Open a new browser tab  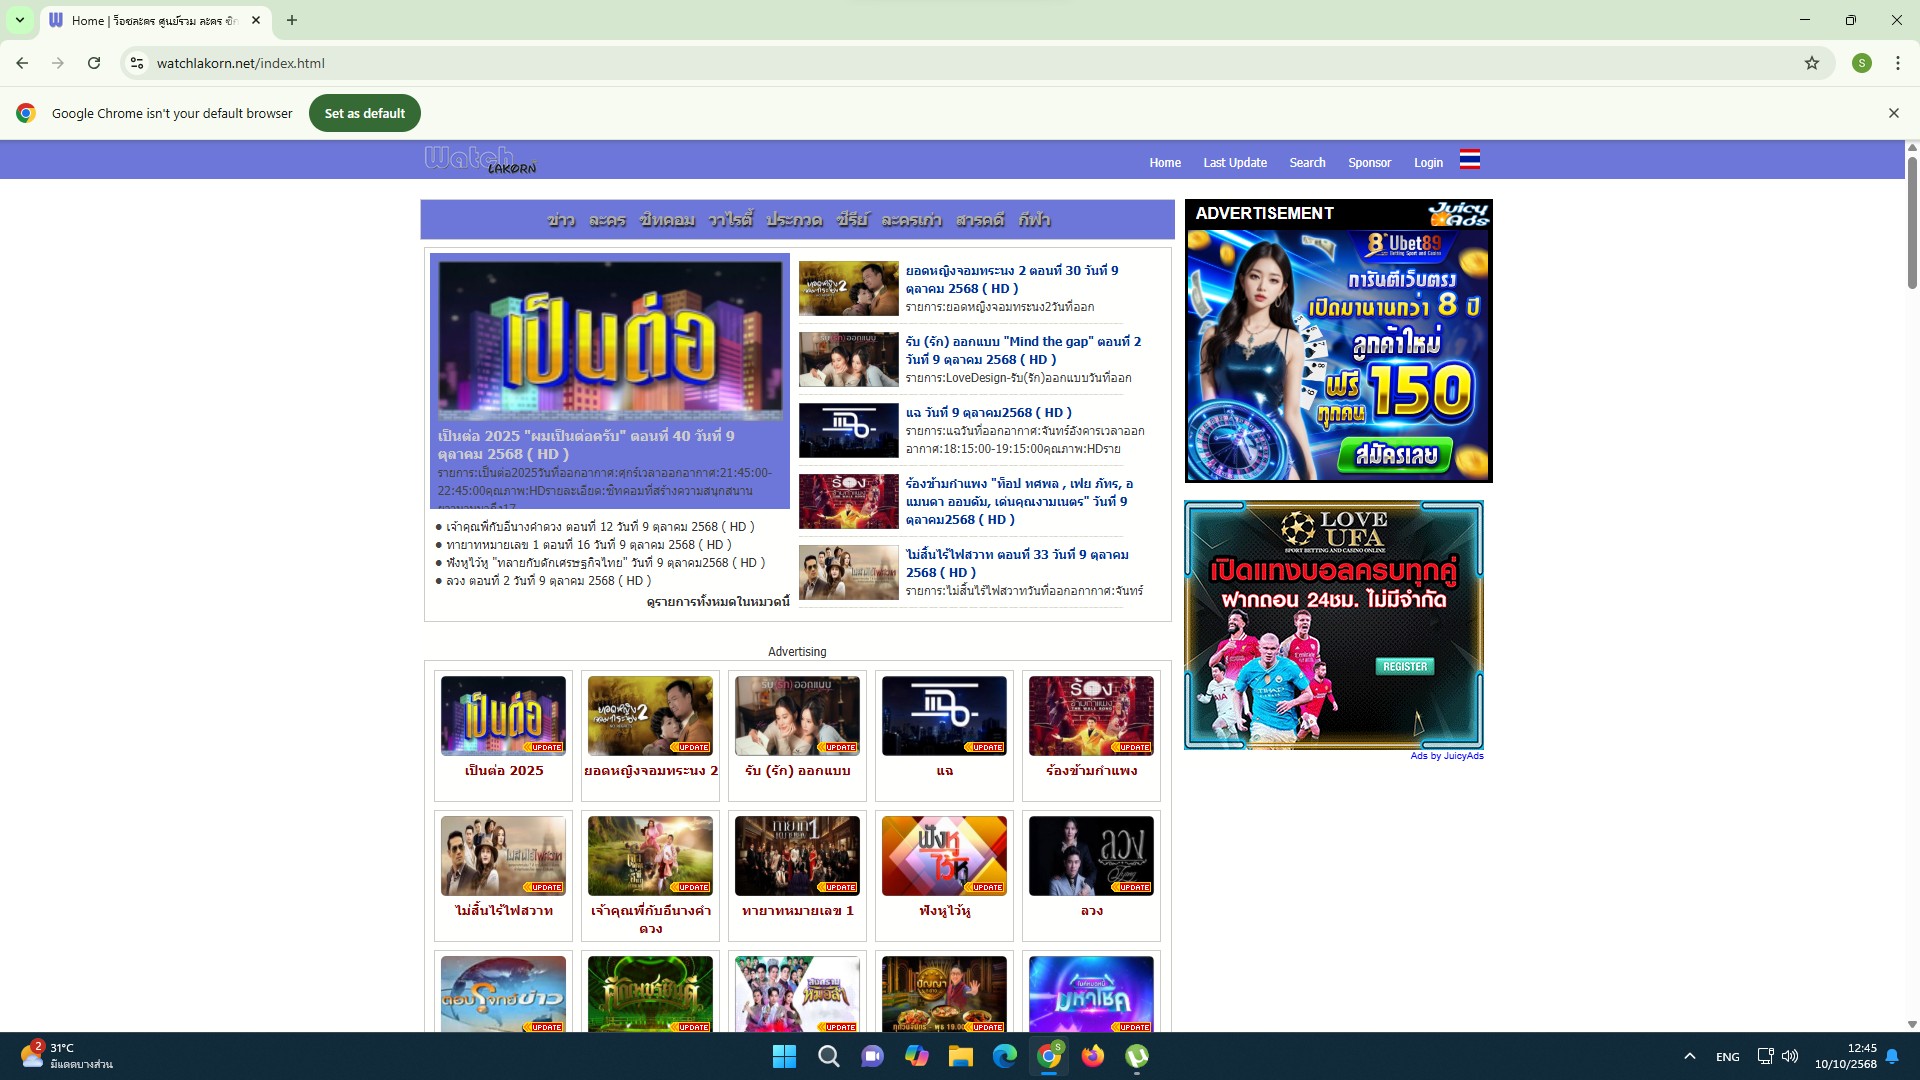[x=291, y=20]
